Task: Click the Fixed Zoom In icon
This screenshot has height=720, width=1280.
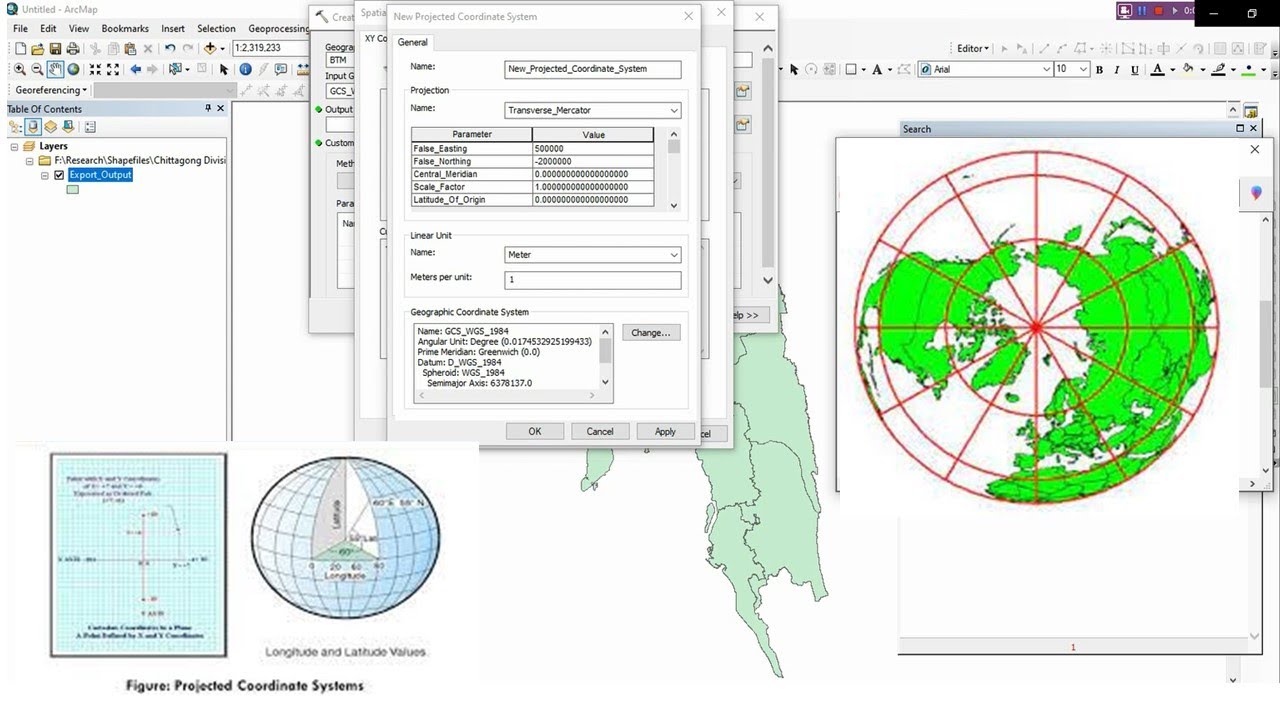Action: (96, 69)
